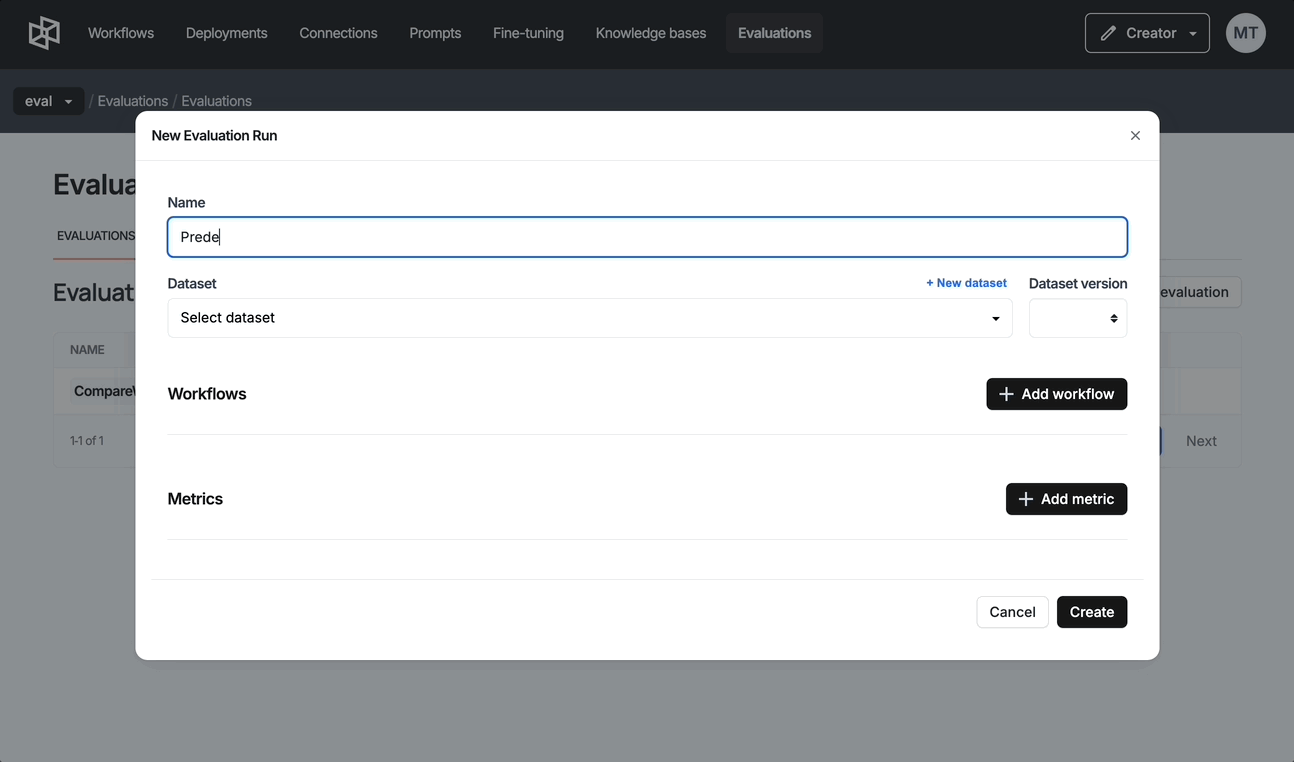Open the Fine-tuning section
The width and height of the screenshot is (1294, 762).
(x=528, y=33)
